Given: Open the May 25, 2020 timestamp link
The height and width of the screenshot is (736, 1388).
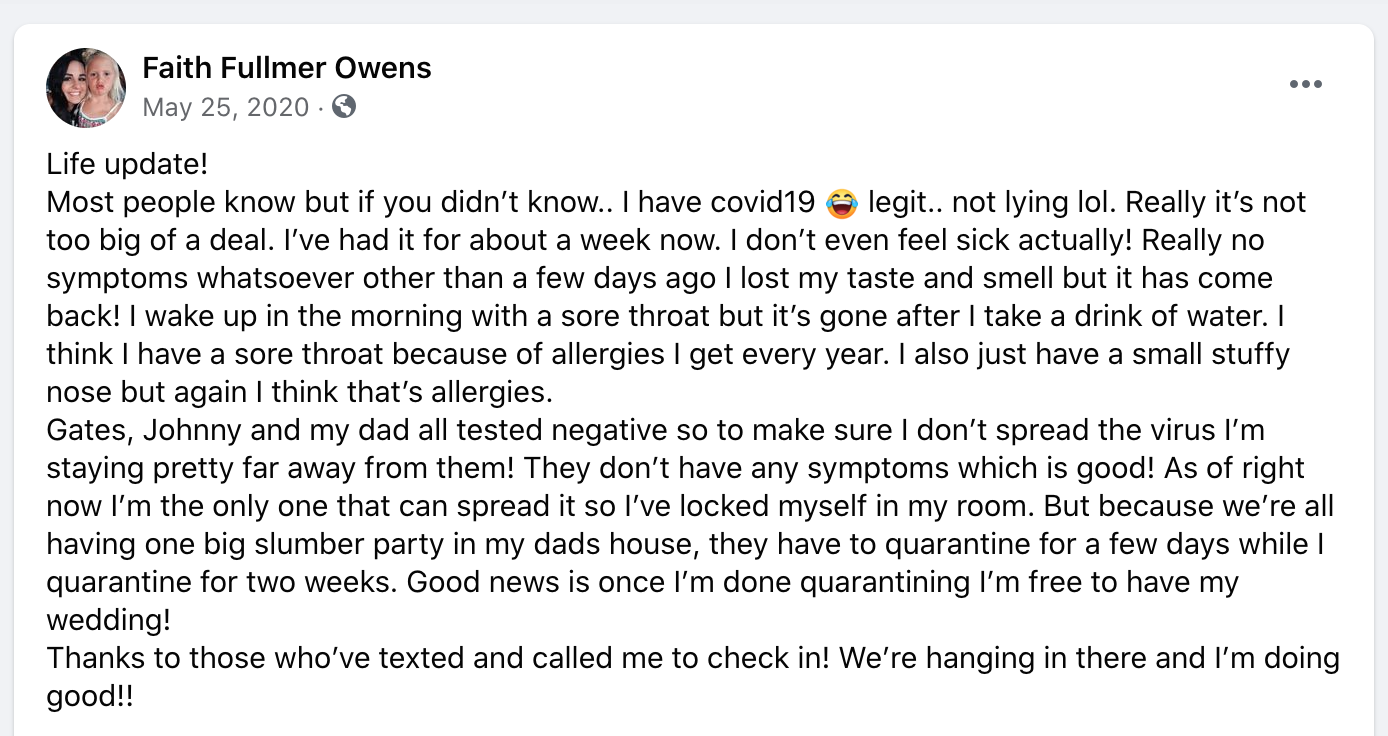Looking at the screenshot, I should (226, 107).
